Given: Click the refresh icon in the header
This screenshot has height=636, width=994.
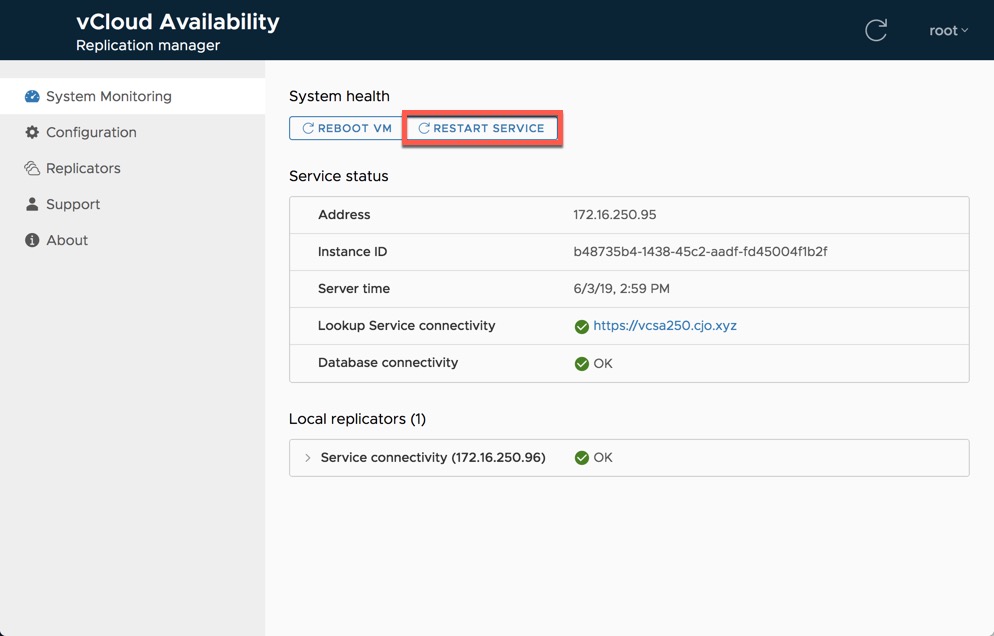Looking at the screenshot, I should click(x=876, y=30).
